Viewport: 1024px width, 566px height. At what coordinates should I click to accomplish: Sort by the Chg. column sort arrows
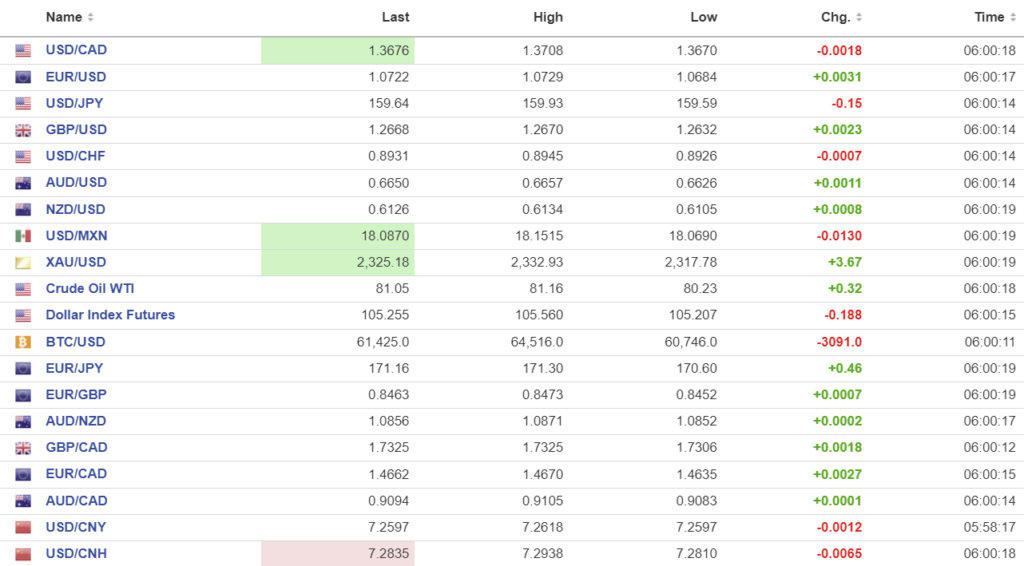pyautogui.click(x=860, y=17)
